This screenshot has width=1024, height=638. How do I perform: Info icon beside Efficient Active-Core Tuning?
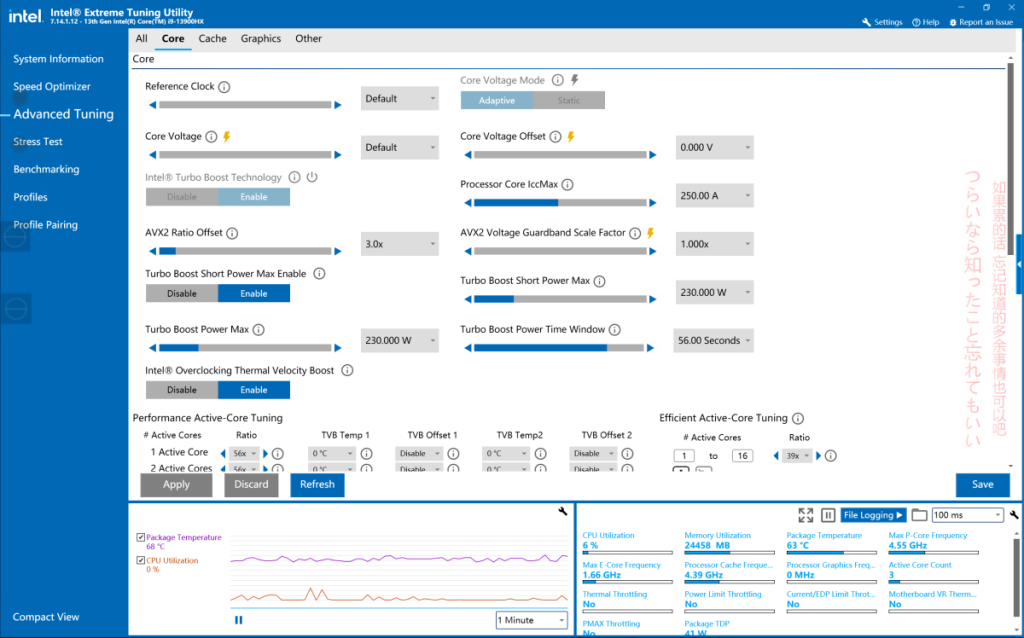click(798, 419)
